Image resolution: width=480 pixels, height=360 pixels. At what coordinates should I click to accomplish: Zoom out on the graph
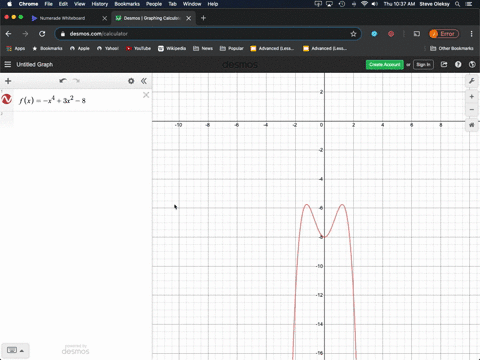472,110
